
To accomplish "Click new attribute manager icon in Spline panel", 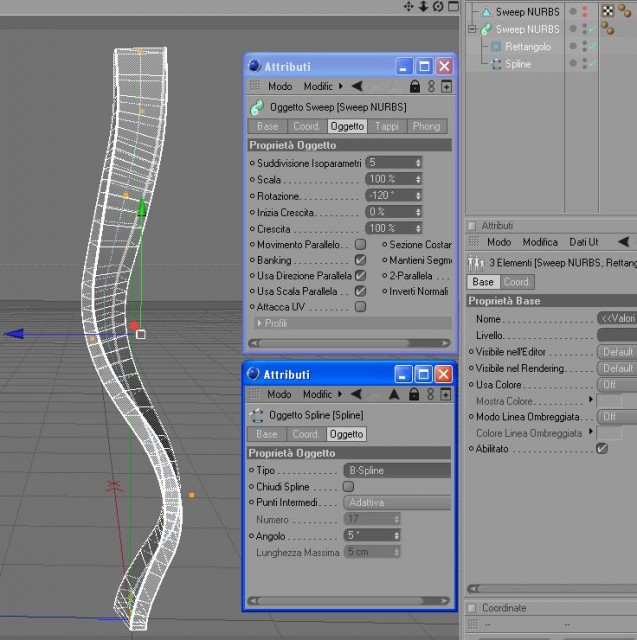I will (x=446, y=394).
